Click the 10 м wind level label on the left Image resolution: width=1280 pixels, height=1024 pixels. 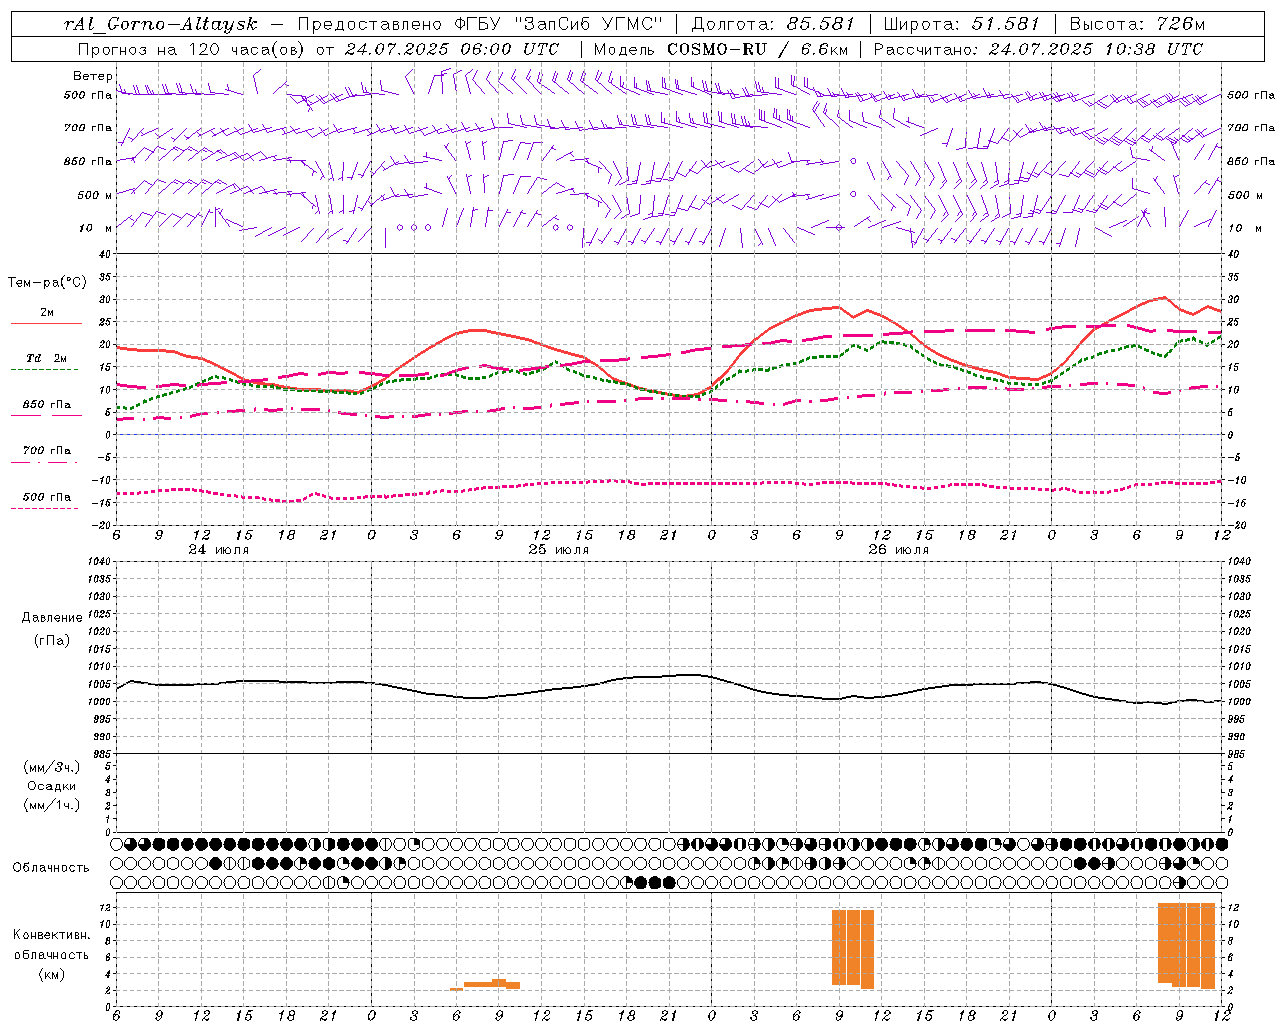click(x=95, y=228)
